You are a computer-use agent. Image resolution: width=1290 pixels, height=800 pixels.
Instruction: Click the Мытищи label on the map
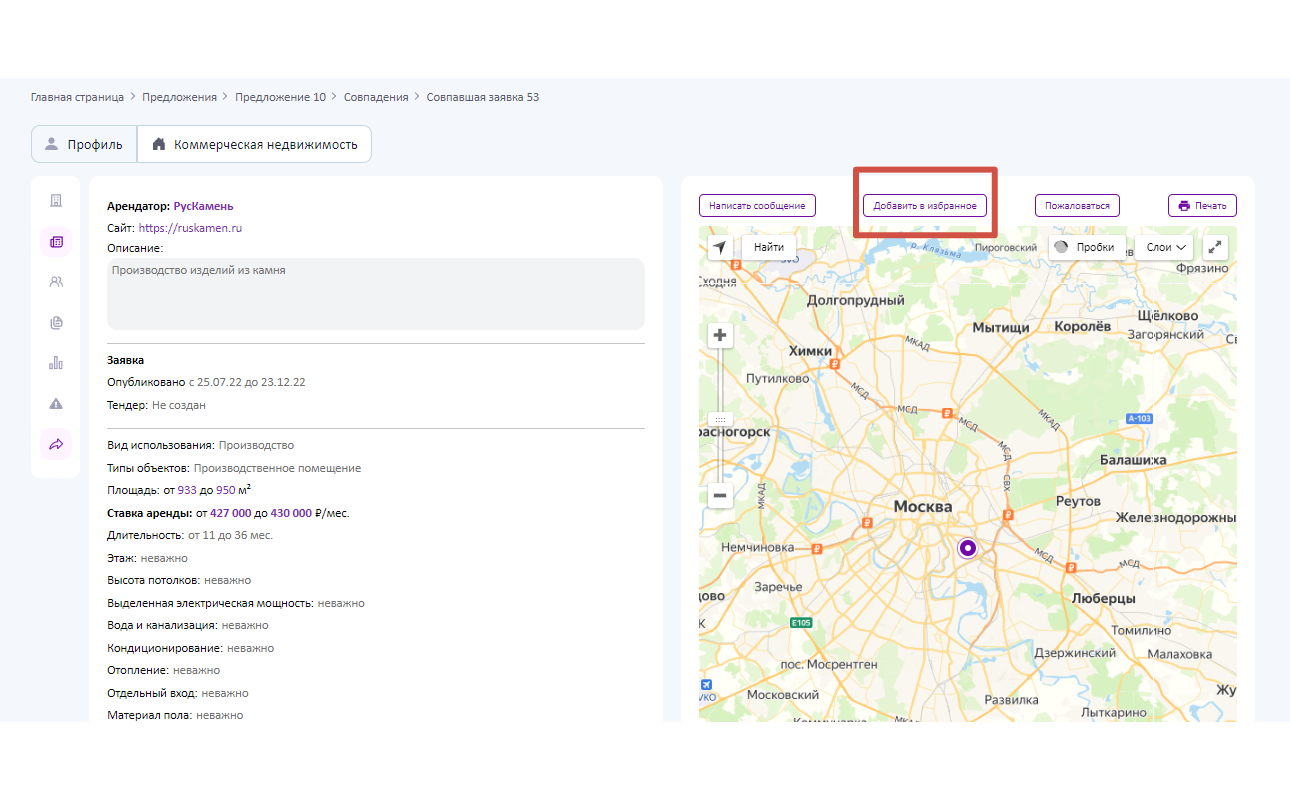[1001, 327]
